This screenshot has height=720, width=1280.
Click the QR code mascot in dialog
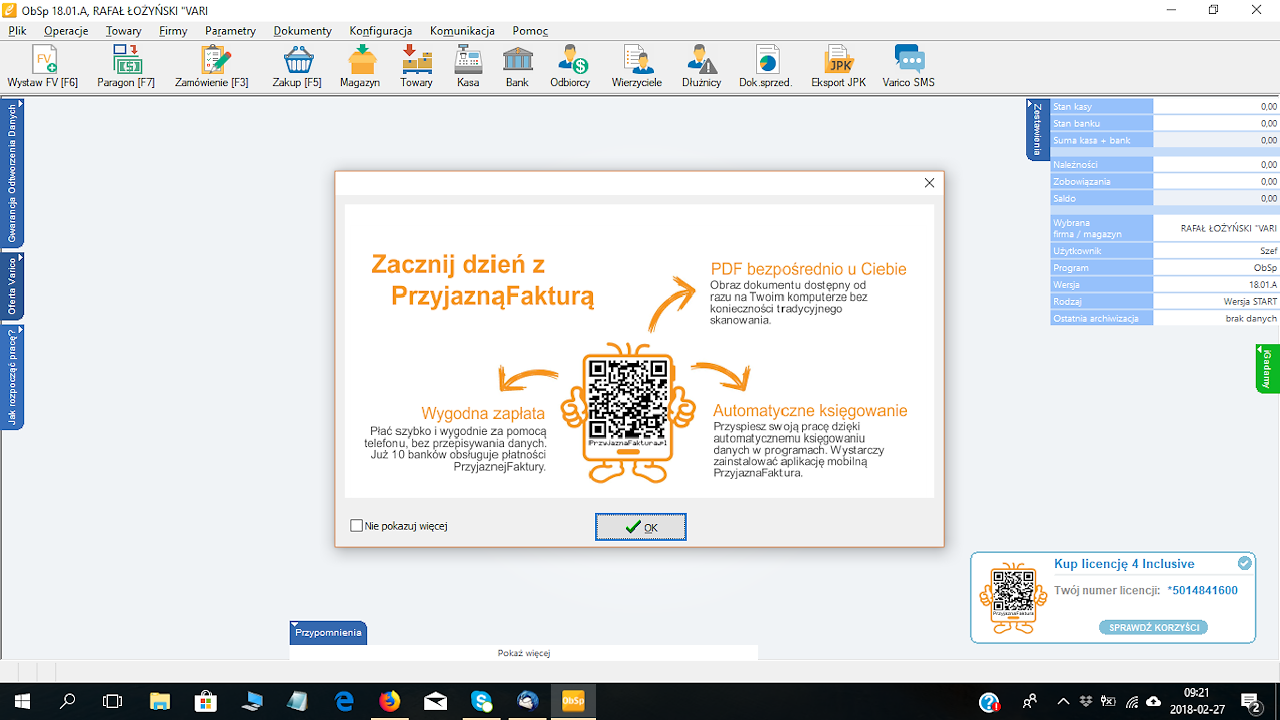tap(627, 412)
